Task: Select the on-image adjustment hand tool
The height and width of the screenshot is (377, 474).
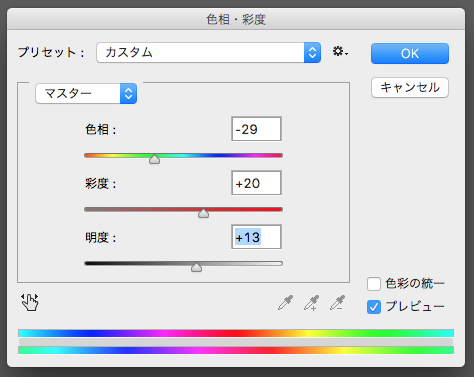Action: click(x=30, y=302)
